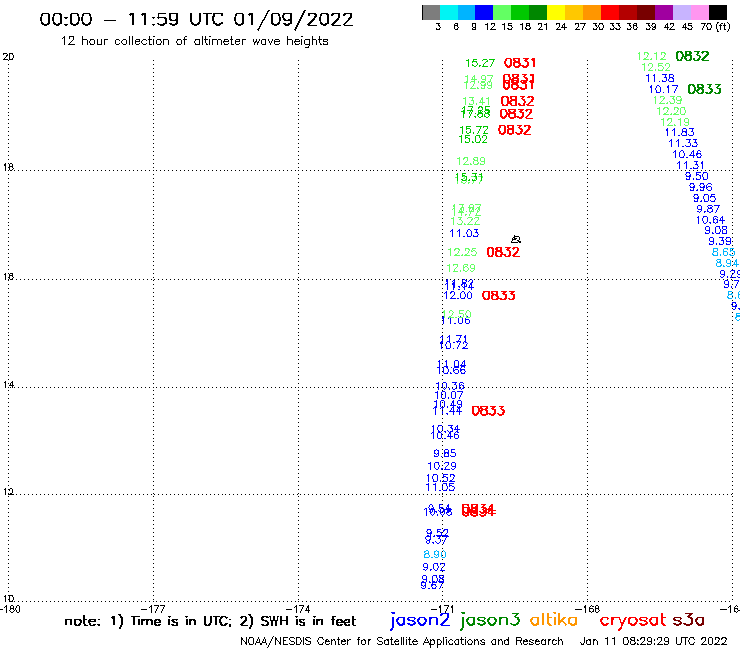The width and height of the screenshot is (740, 650).
Task: Click the altika satellite legend label
Action: [x=554, y=620]
